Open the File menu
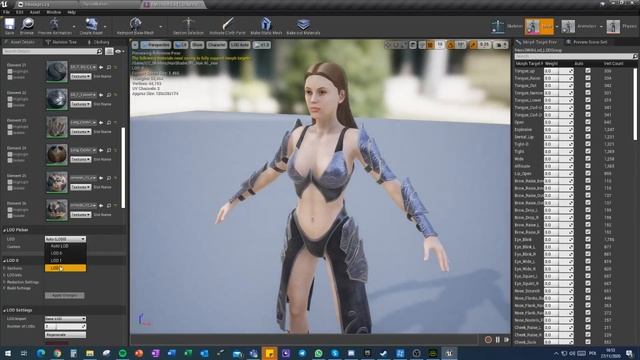 point(6,12)
